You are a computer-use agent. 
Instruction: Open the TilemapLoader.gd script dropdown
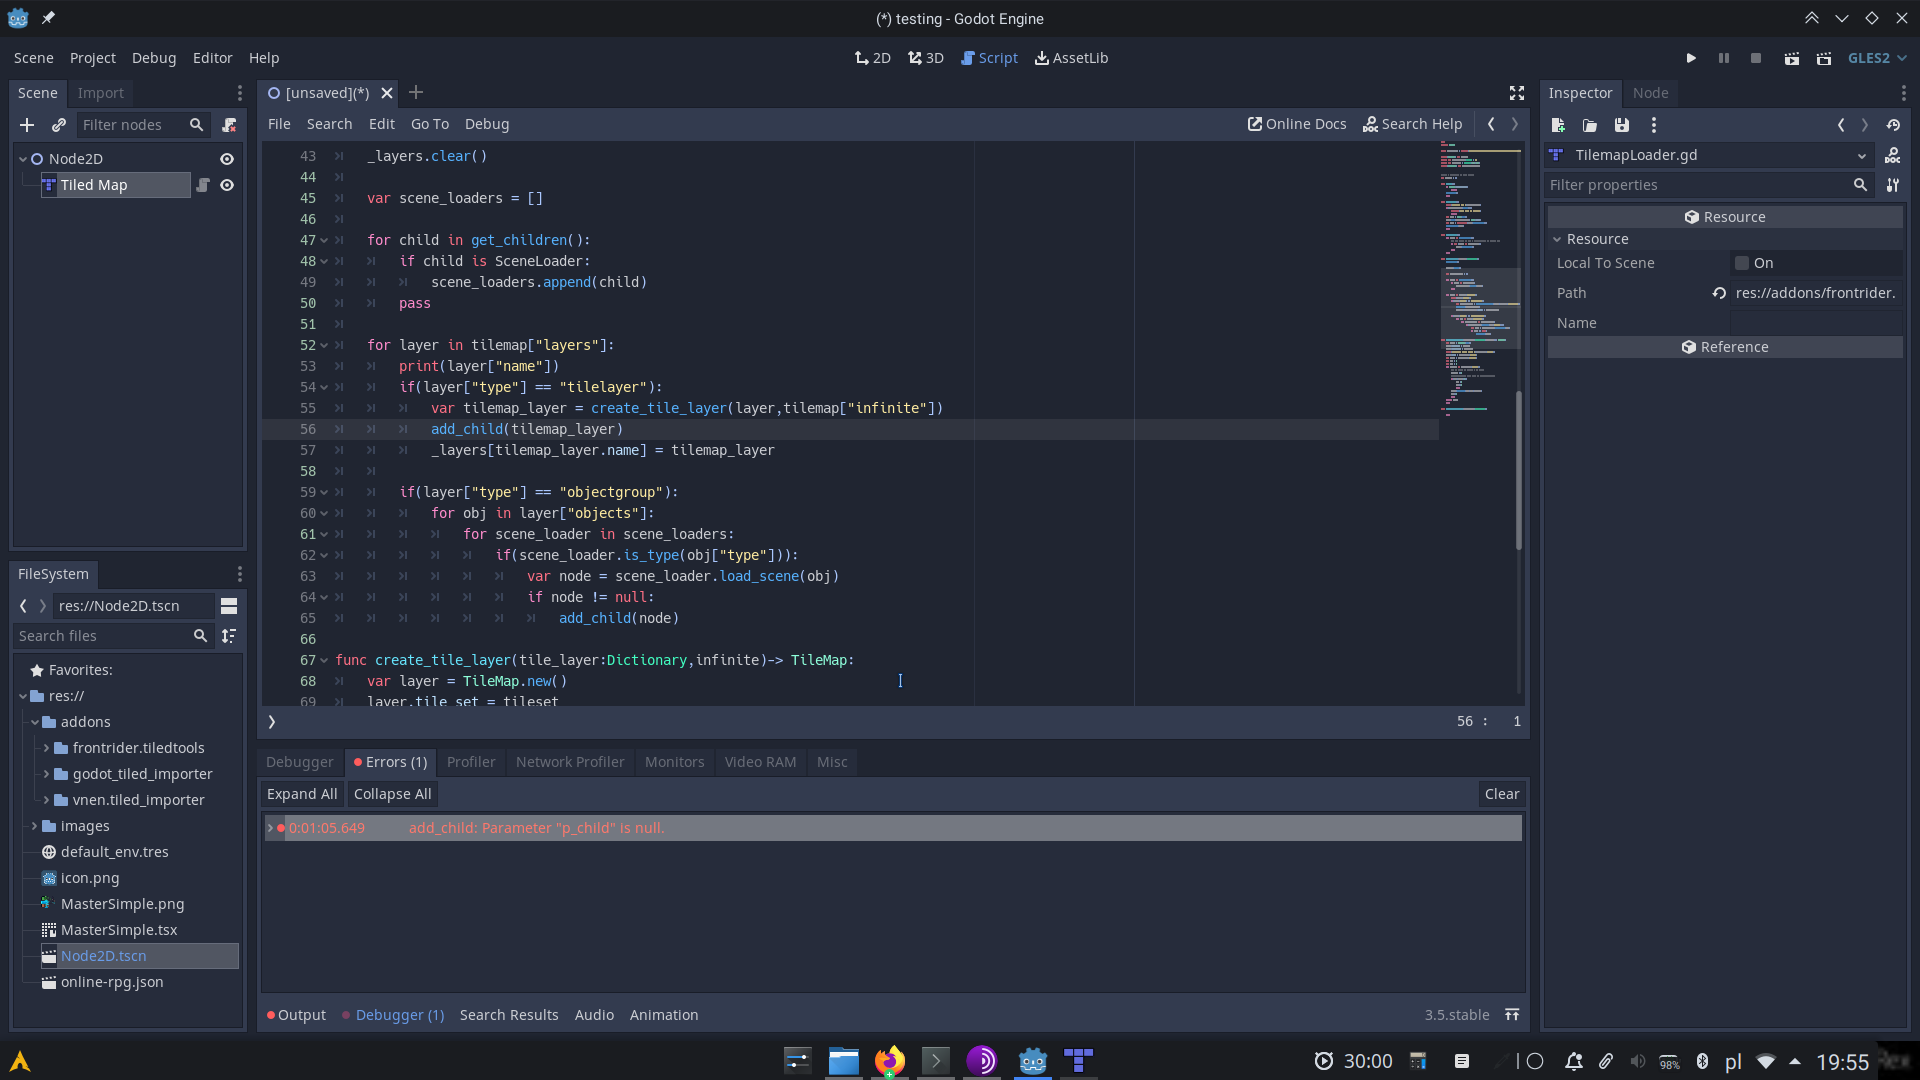point(1862,155)
